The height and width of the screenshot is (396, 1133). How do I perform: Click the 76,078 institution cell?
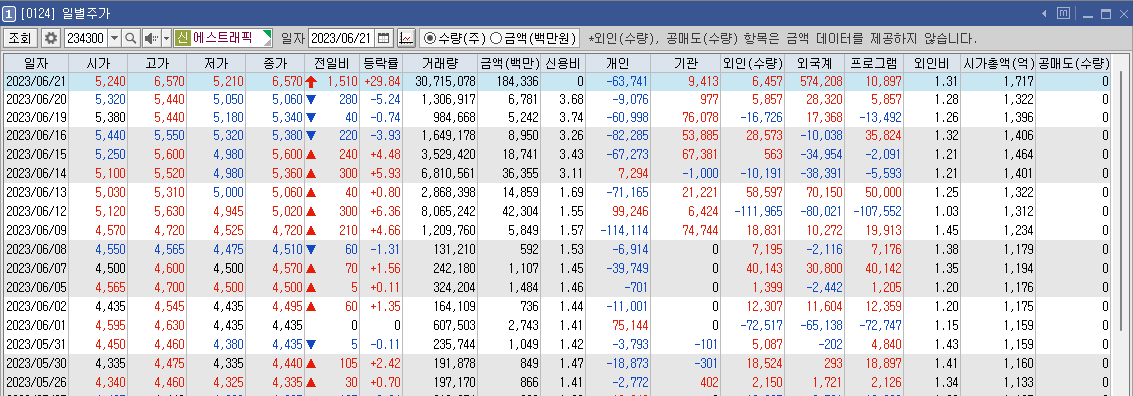(x=686, y=118)
